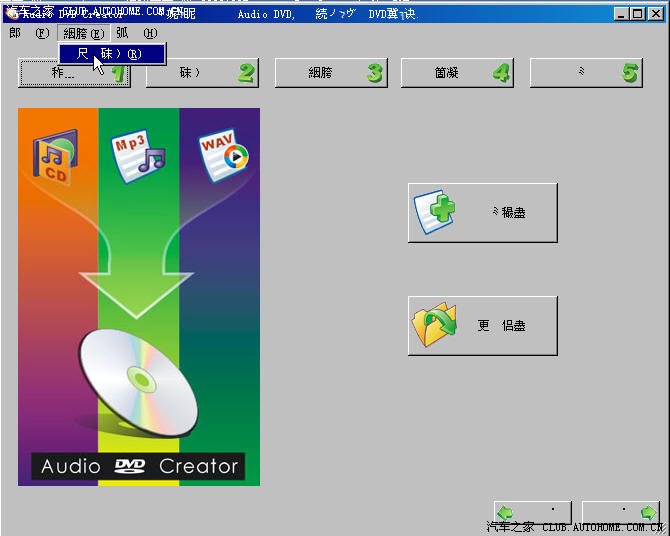This screenshot has height=536, width=670.
Task: Go to wizard step 1 button
Action: [x=74, y=73]
